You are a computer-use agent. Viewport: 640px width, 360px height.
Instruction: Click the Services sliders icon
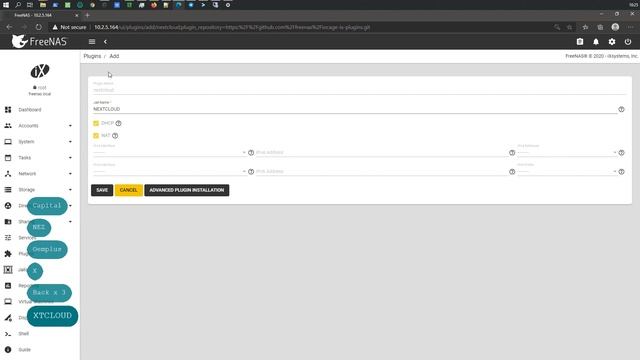point(8,238)
